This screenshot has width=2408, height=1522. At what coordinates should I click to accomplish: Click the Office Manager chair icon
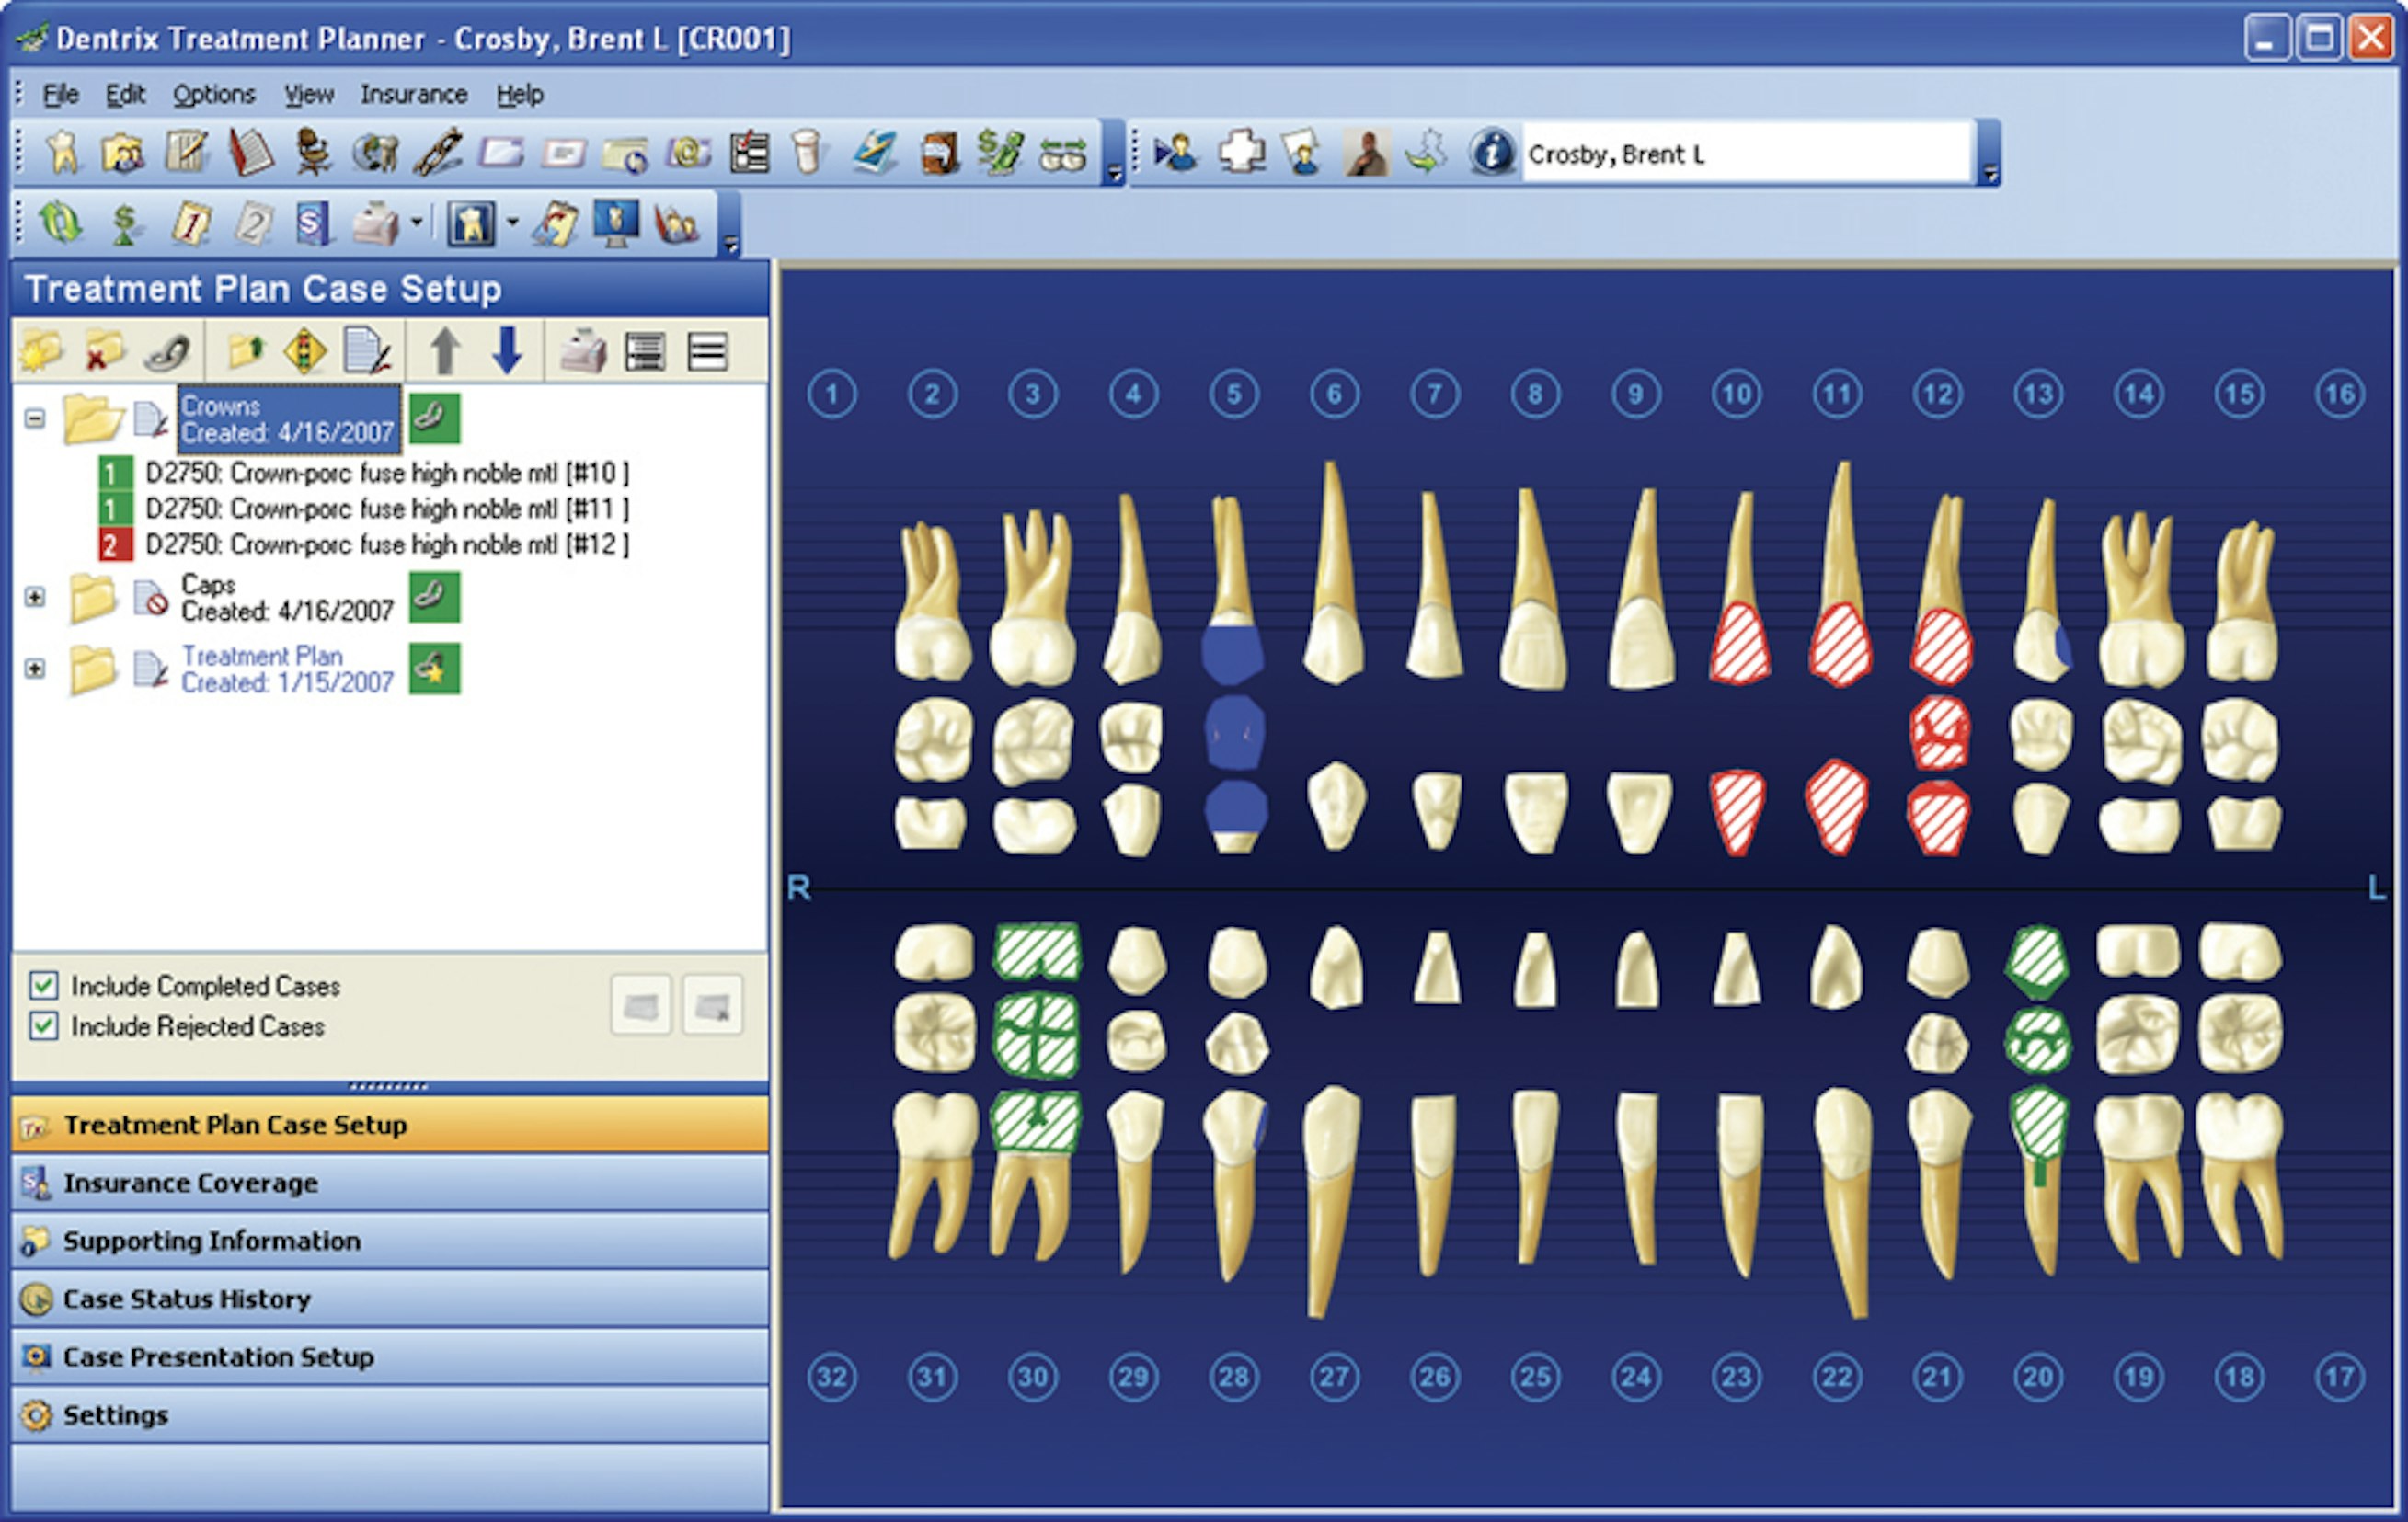pos(313,153)
